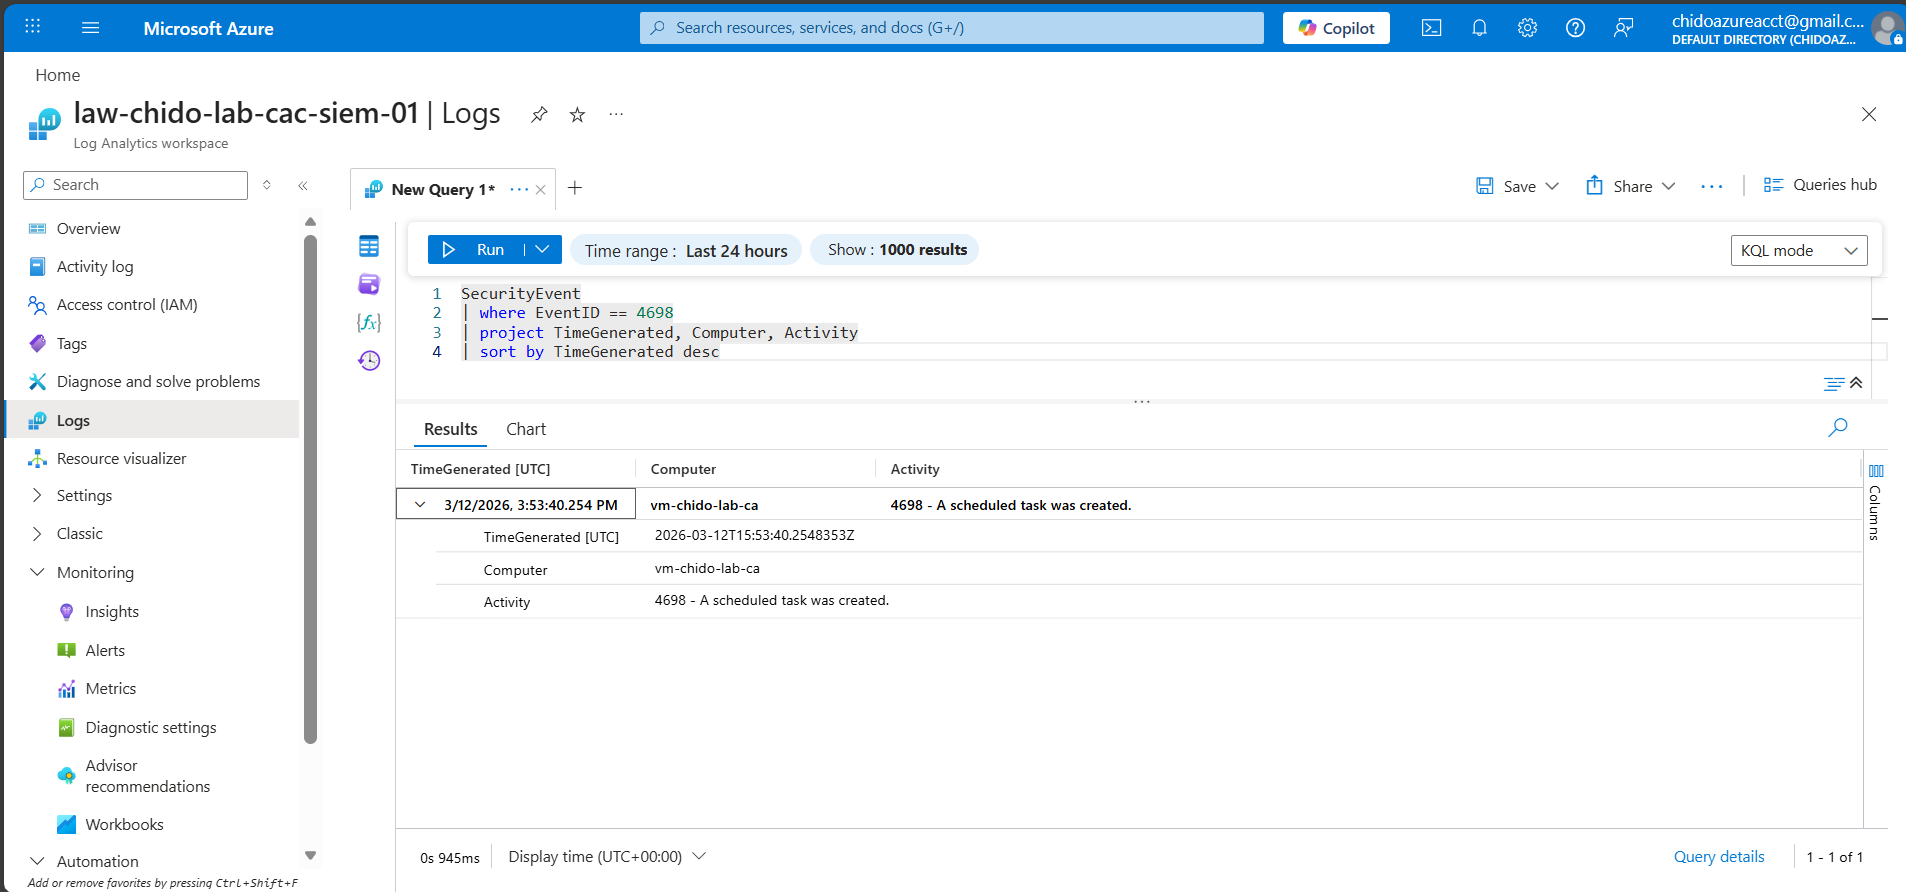The width and height of the screenshot is (1906, 892).
Task: Click the search icon in results
Action: coord(1837,428)
